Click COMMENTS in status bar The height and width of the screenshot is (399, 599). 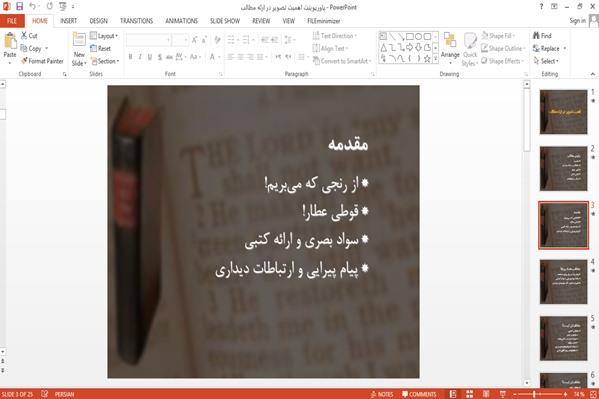[x=419, y=394]
